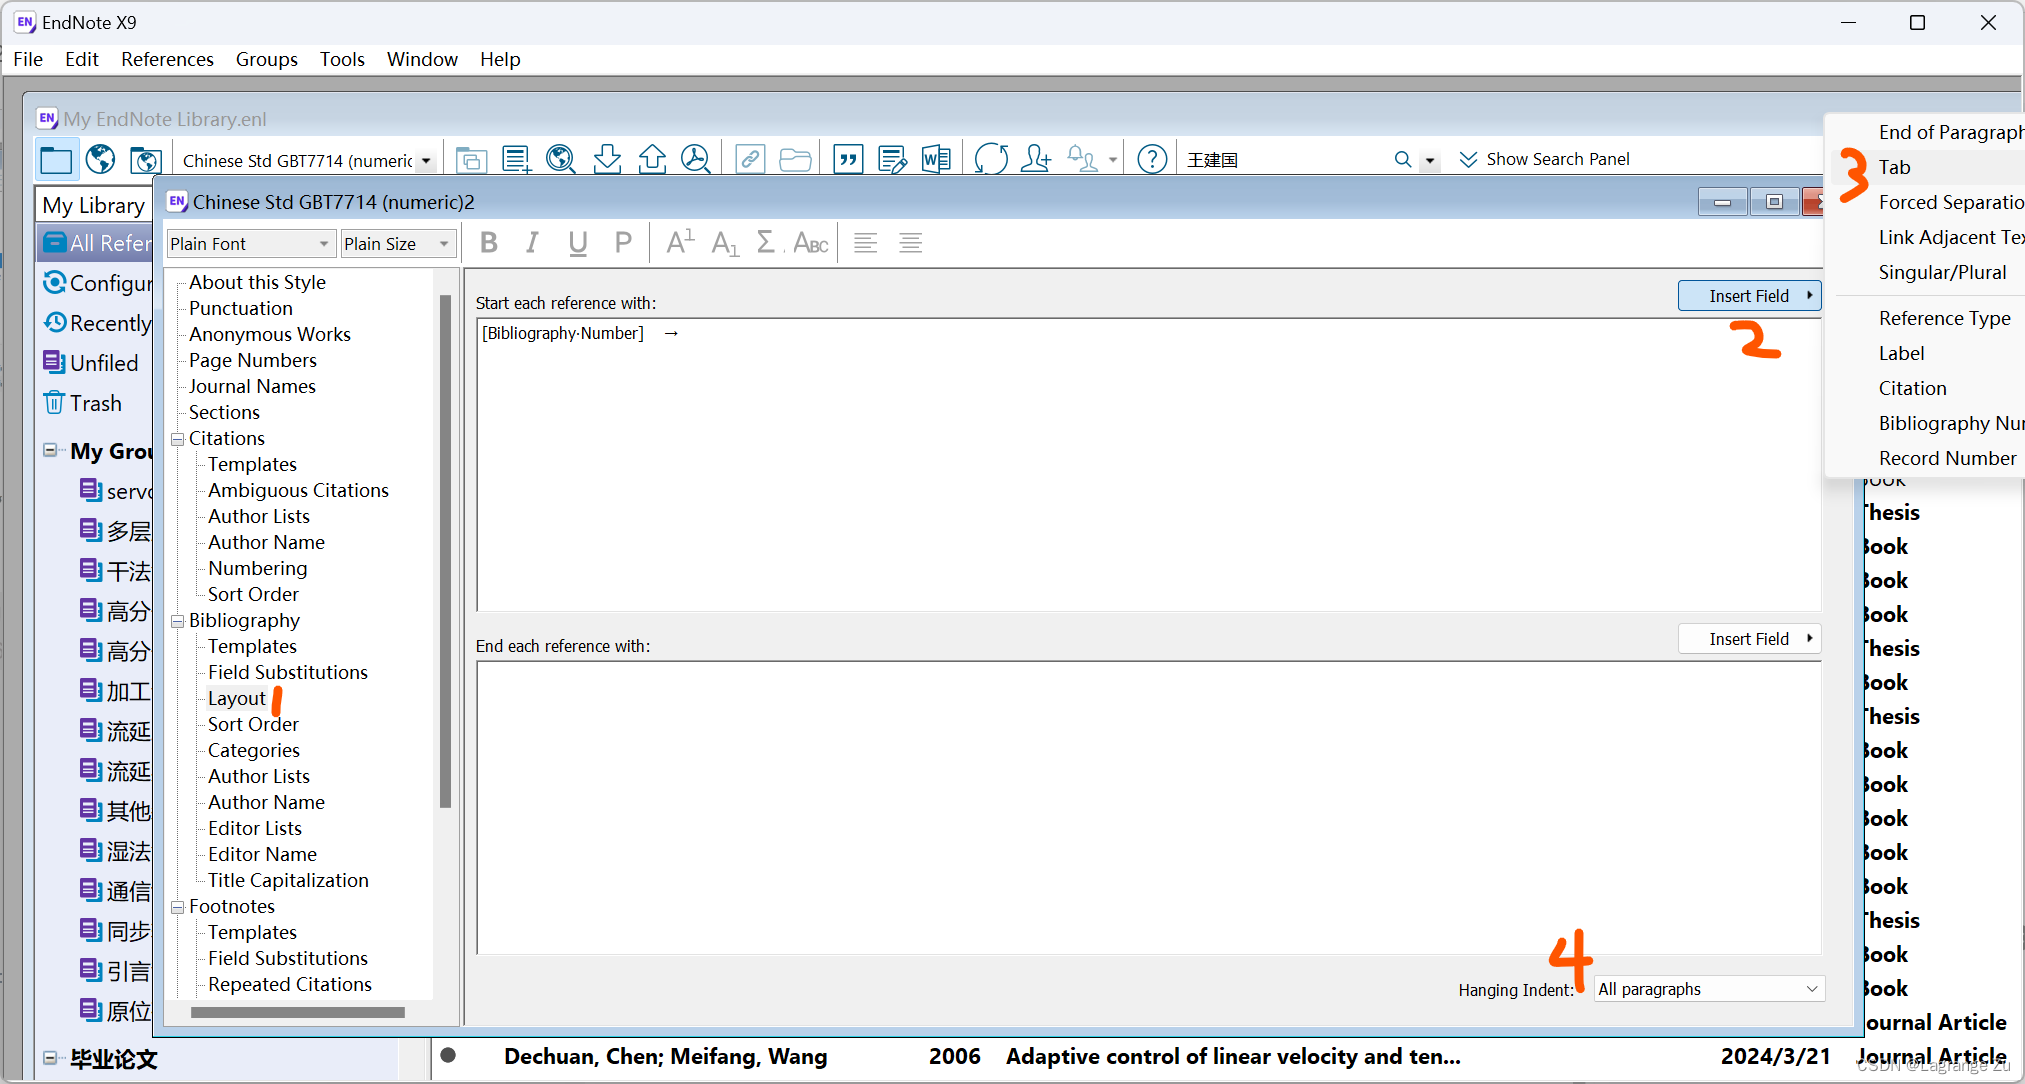
Task: Click the bottom Insert Field button
Action: pos(1749,639)
